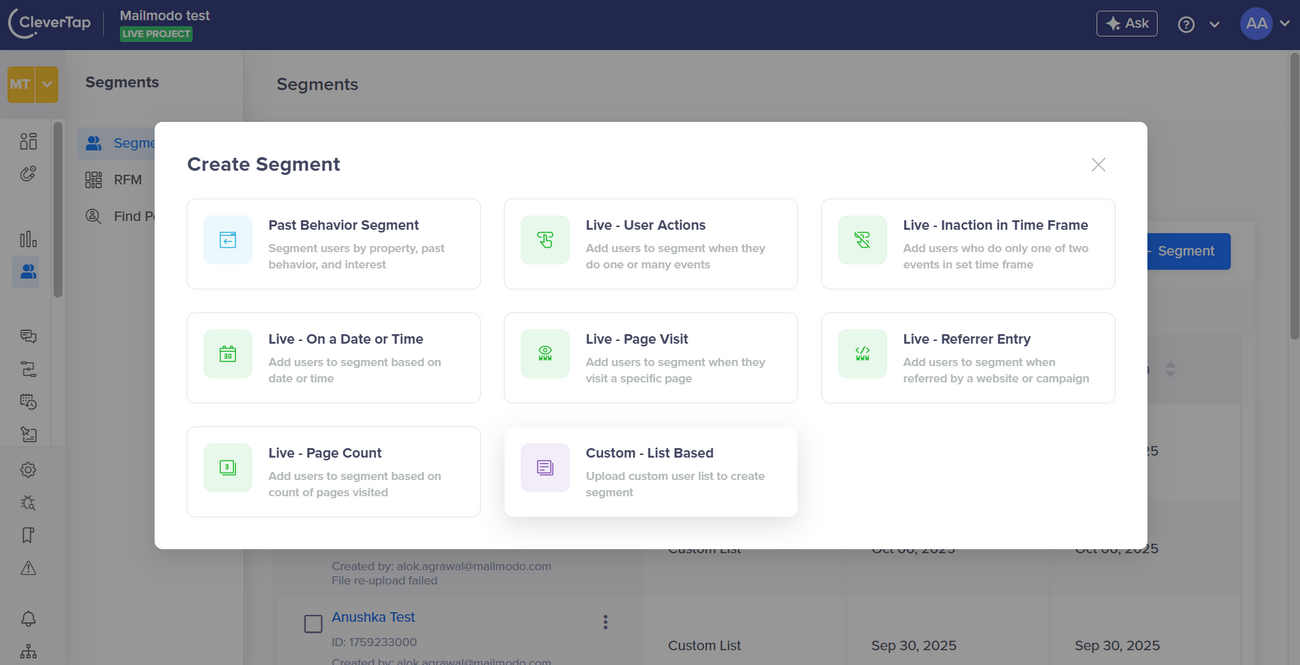Click the Custom - List Based icon

(x=545, y=468)
